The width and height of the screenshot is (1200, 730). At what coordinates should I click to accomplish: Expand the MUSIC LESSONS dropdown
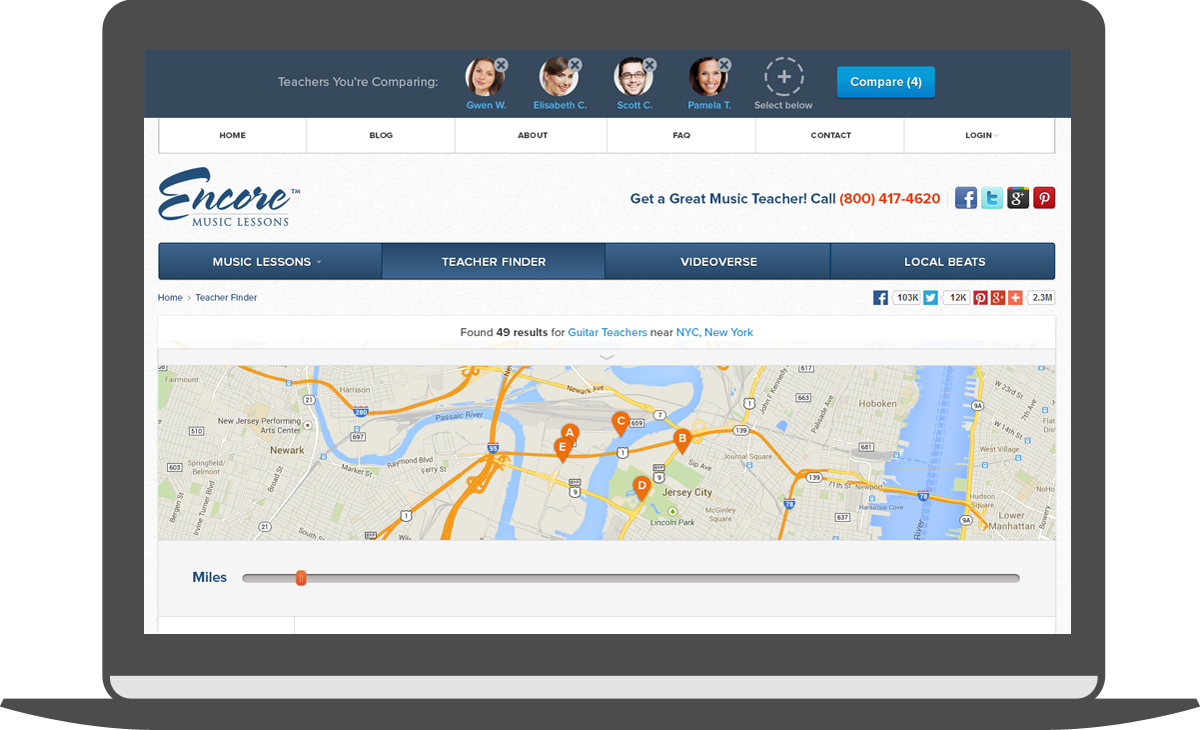click(x=269, y=261)
